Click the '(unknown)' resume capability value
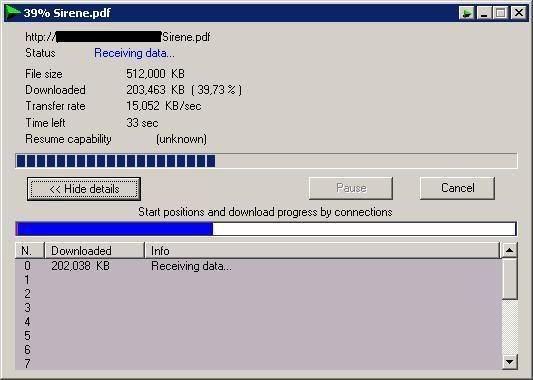The height and width of the screenshot is (380, 533). tap(181, 139)
